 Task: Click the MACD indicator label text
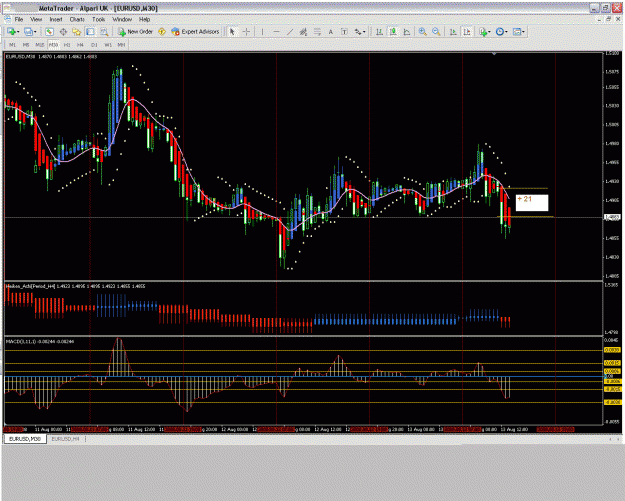coord(39,342)
